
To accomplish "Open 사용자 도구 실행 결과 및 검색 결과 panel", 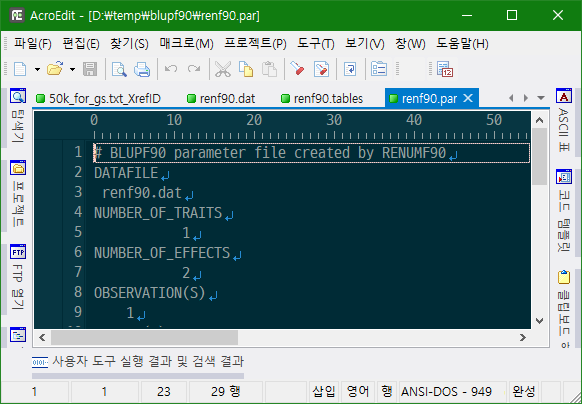I will [138, 362].
